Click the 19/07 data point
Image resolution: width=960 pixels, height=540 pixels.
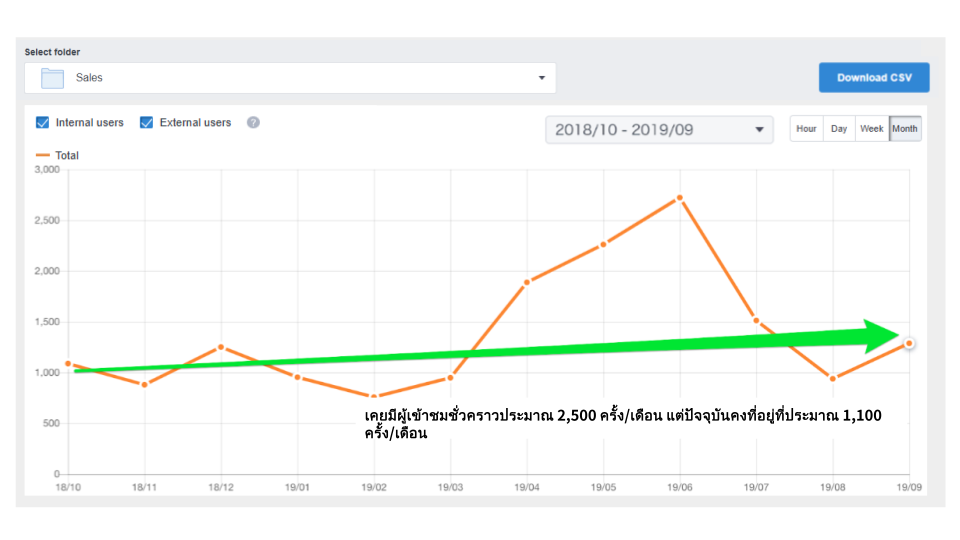pyautogui.click(x=756, y=321)
